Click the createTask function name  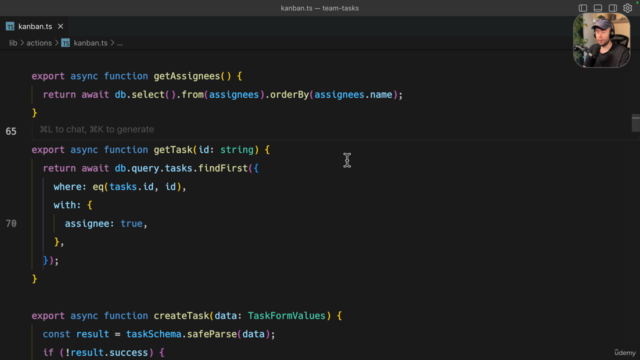coord(181,316)
